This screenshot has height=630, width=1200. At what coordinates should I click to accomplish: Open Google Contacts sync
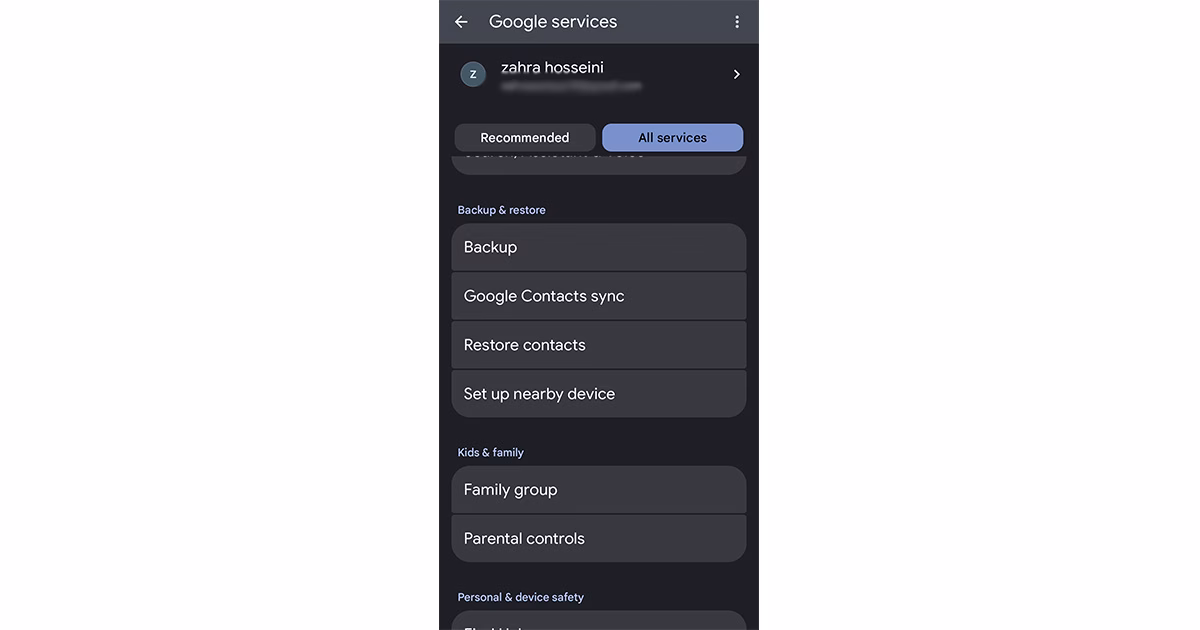coord(598,296)
